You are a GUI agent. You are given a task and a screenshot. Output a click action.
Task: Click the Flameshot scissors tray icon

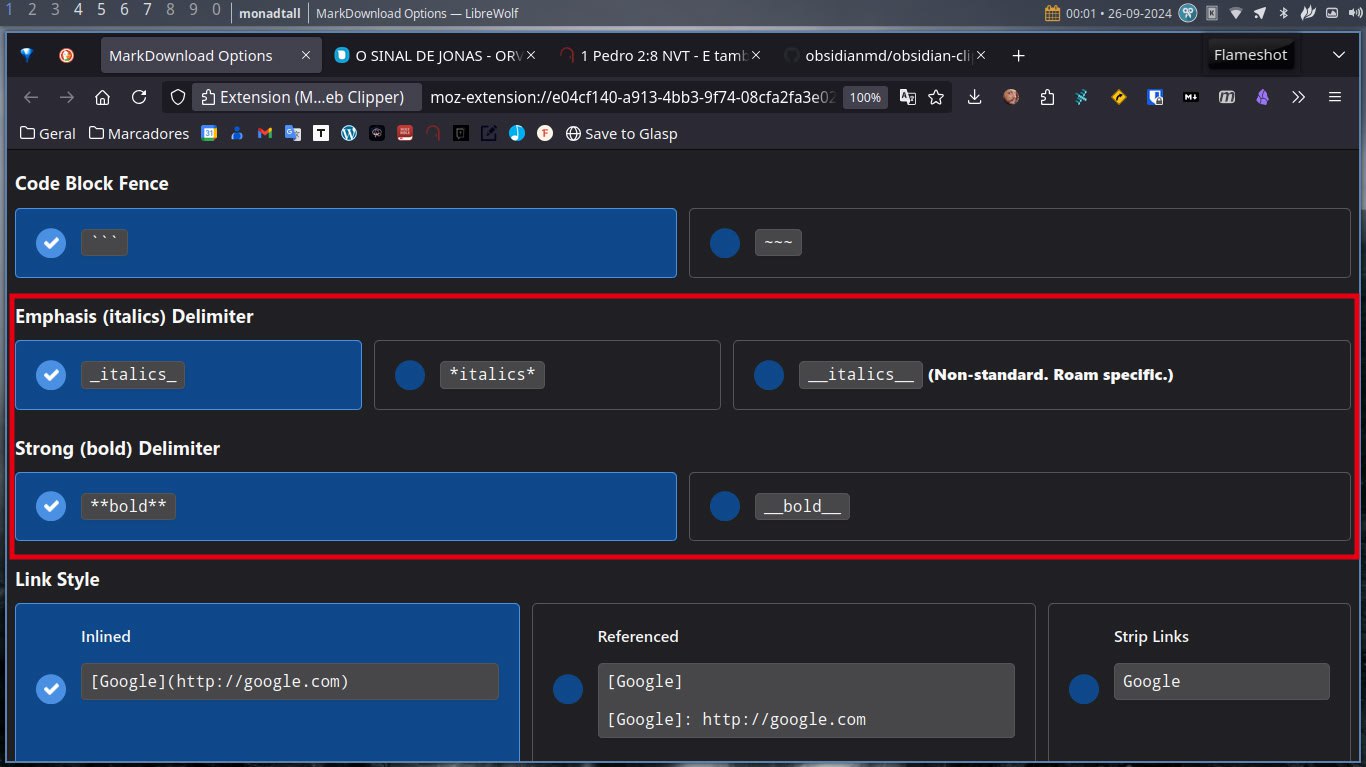tap(1188, 13)
